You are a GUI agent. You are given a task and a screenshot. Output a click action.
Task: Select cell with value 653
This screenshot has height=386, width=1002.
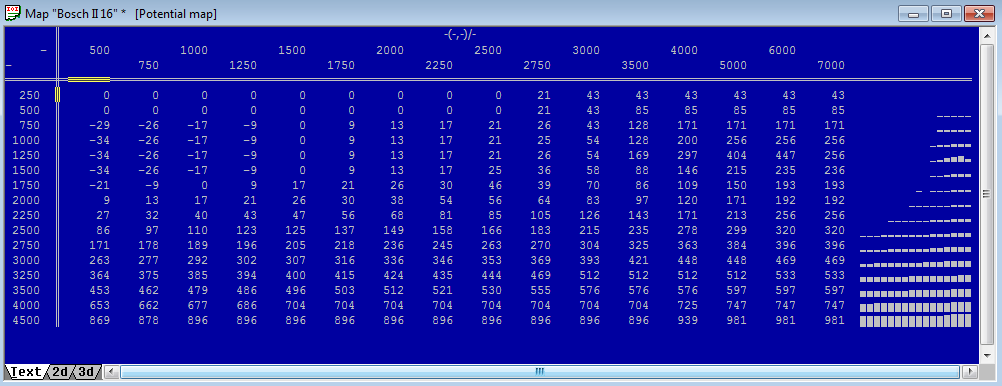click(99, 305)
